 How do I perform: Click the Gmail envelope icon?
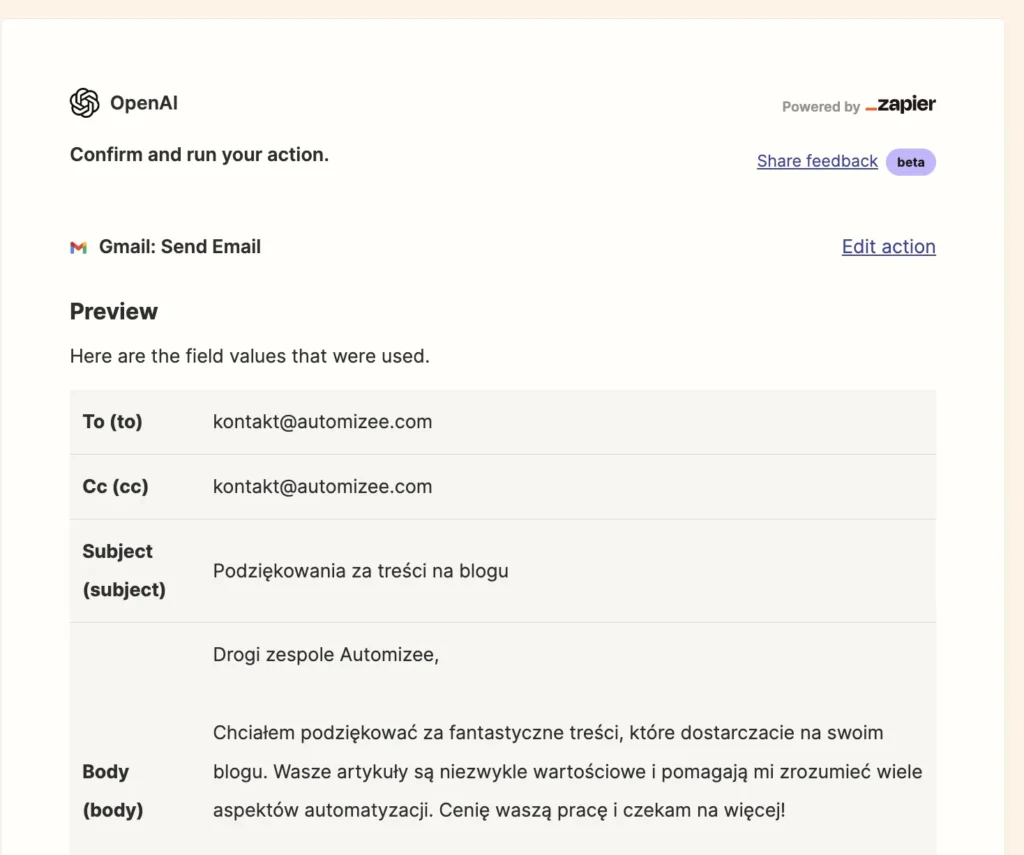pos(78,247)
